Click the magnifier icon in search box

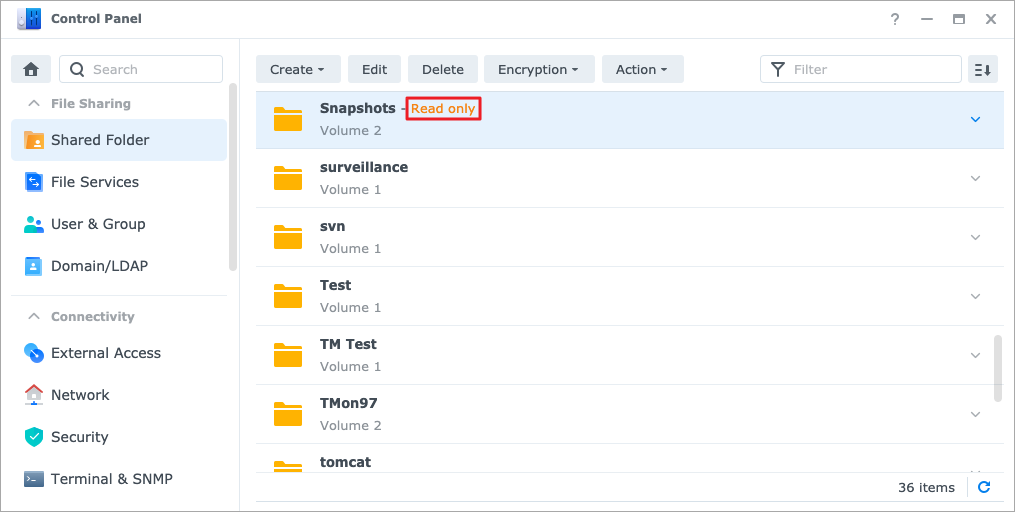coord(77,69)
